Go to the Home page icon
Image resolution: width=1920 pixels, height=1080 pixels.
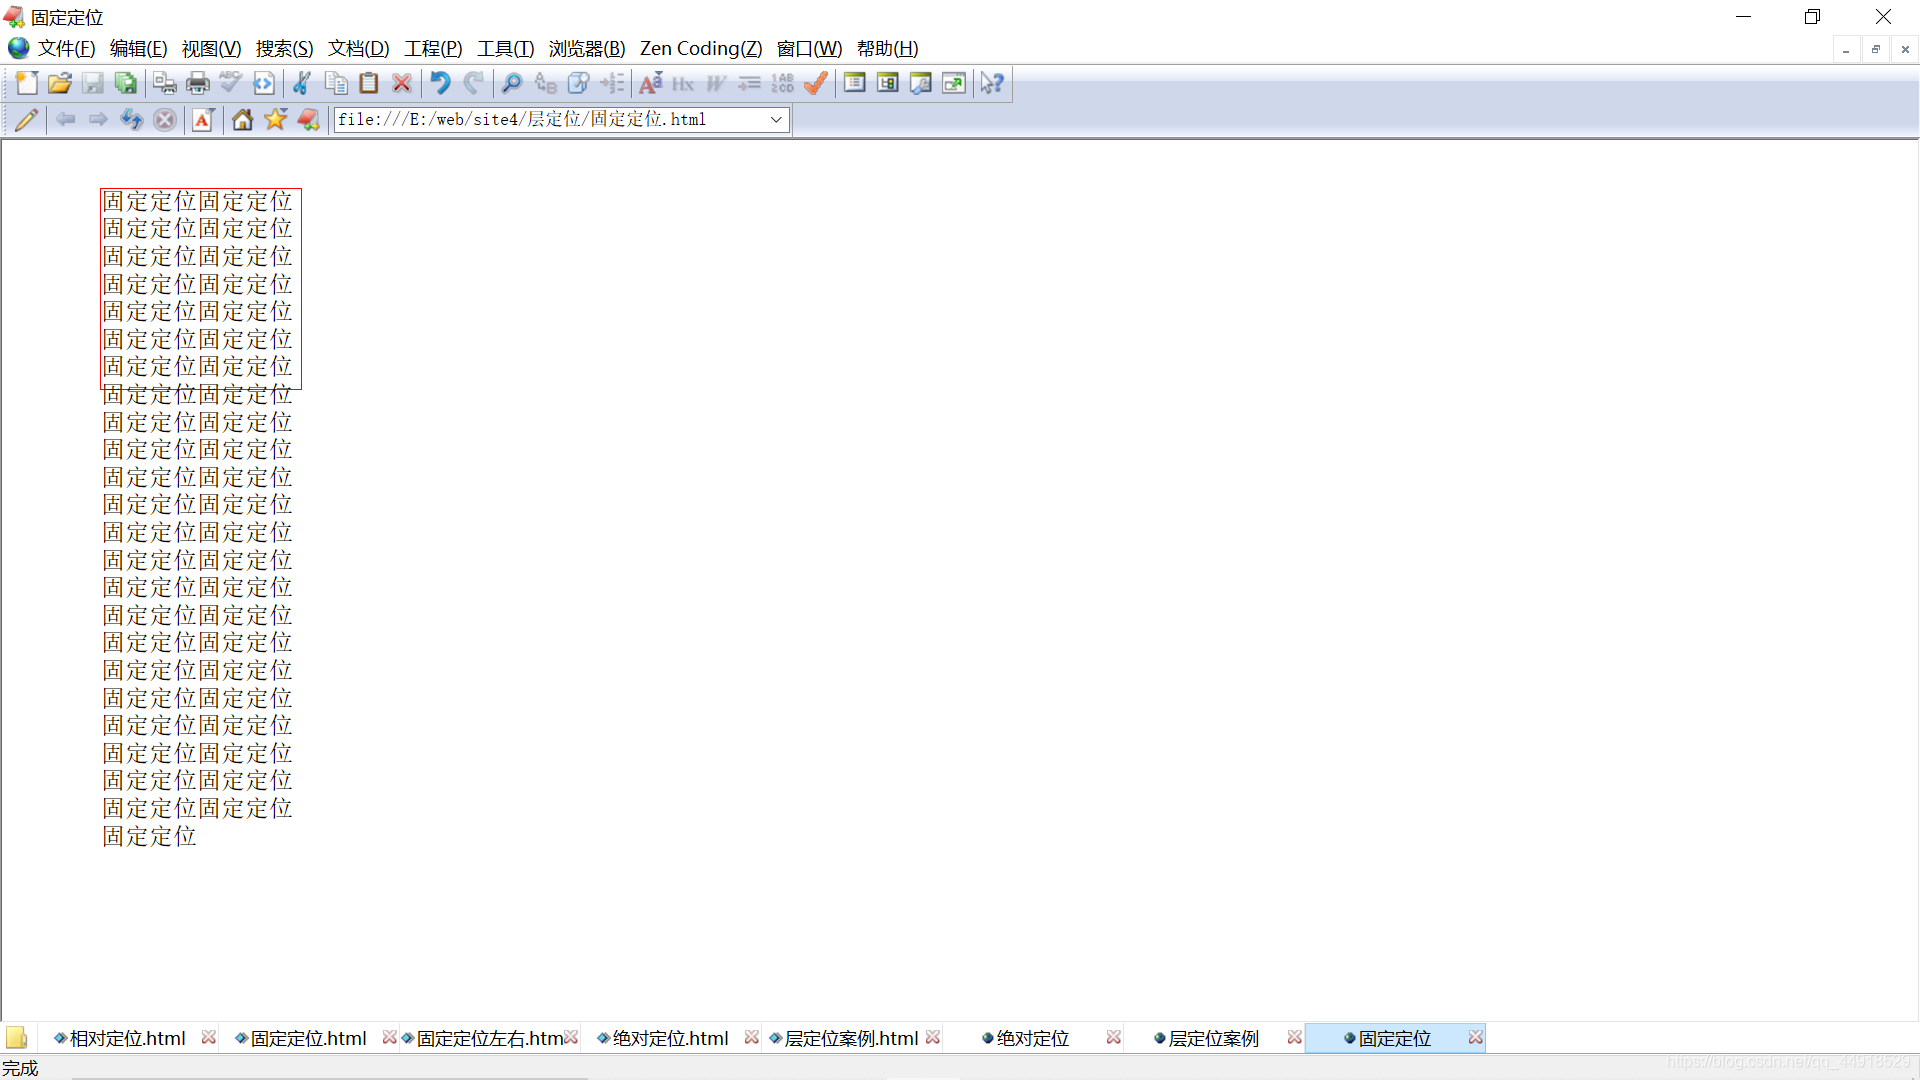tap(242, 120)
